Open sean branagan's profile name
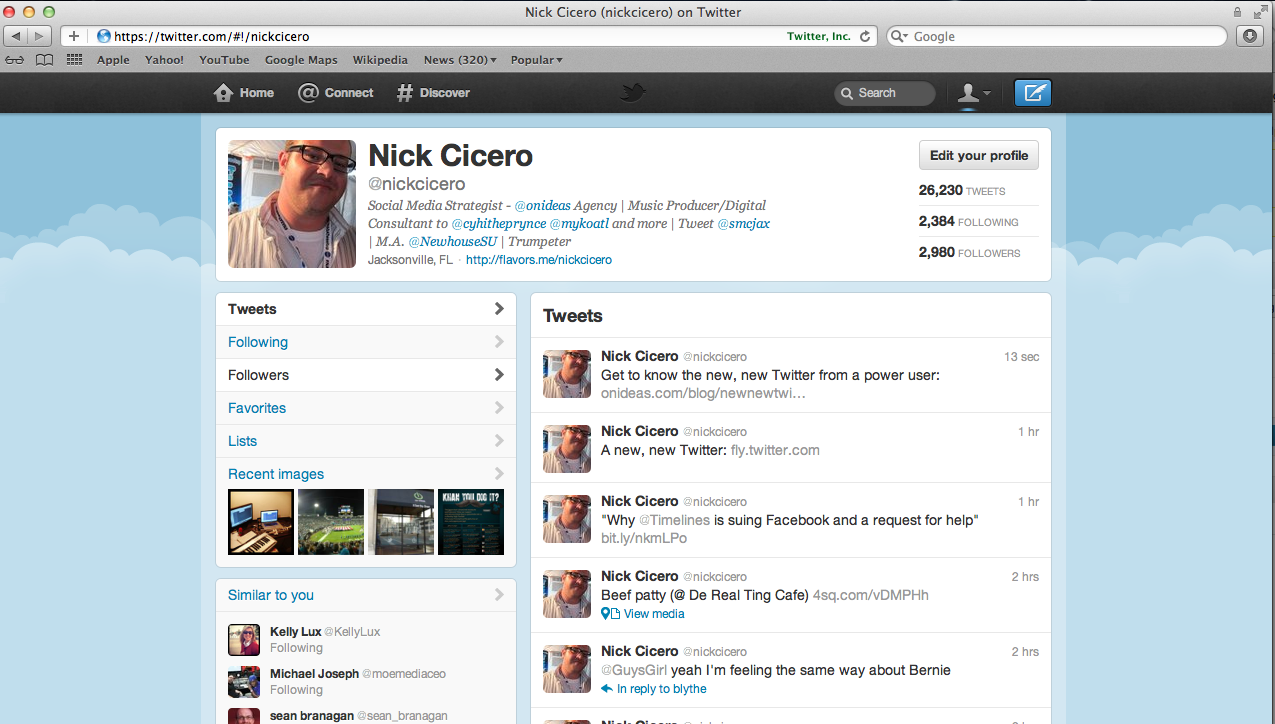Image resolution: width=1275 pixels, height=724 pixels. (311, 716)
